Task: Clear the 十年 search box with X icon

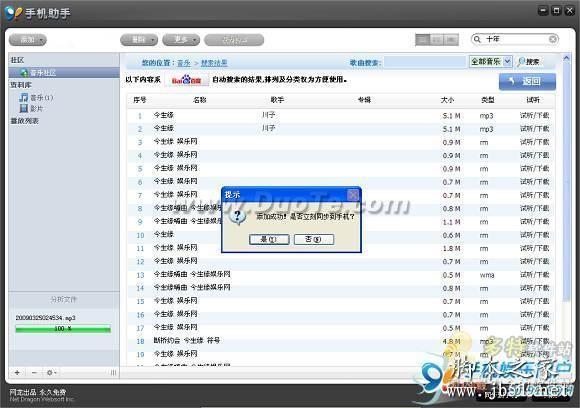Action: pyautogui.click(x=553, y=39)
